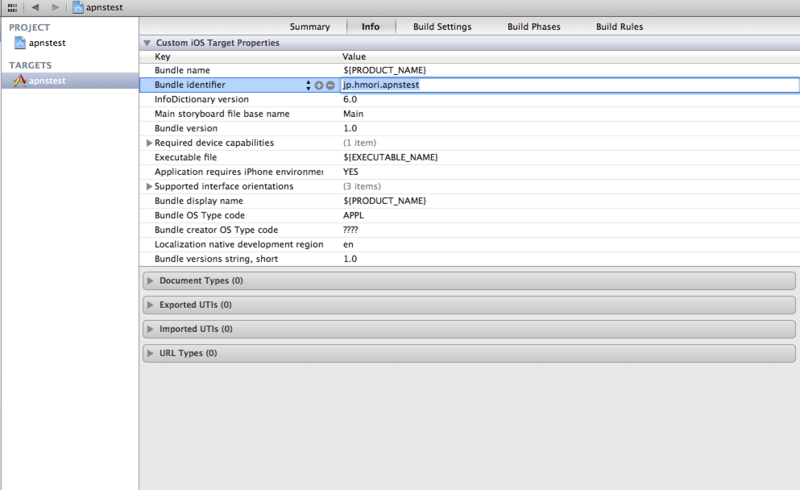
Task: Remove Bundle identifier row with minus icon
Action: 330,85
